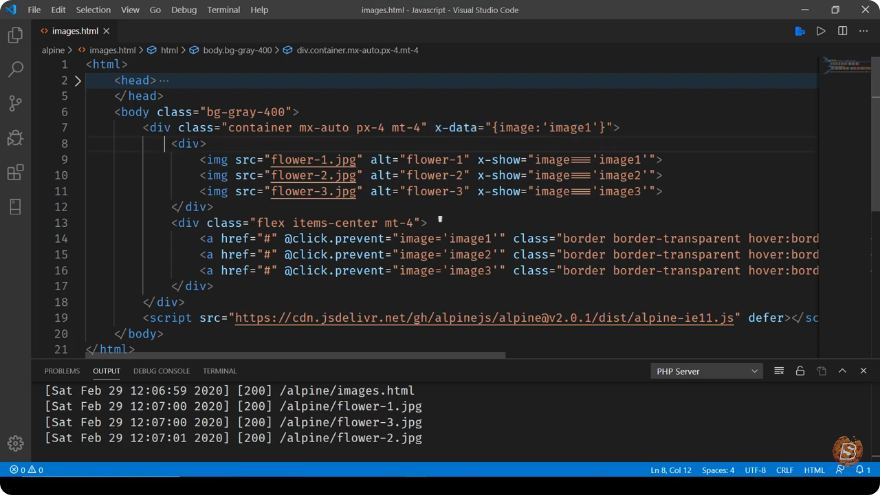880x495 pixels.
Task: Click the editor vertical scrollbar thumb
Action: (x=875, y=134)
